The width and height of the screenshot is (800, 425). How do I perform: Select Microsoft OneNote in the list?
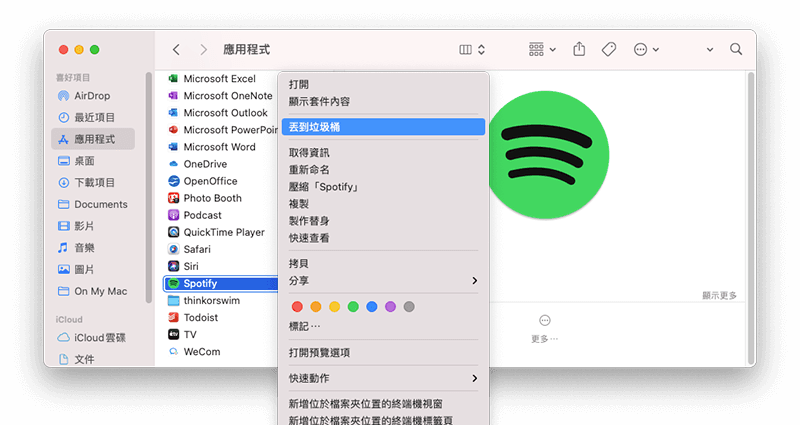(220, 96)
